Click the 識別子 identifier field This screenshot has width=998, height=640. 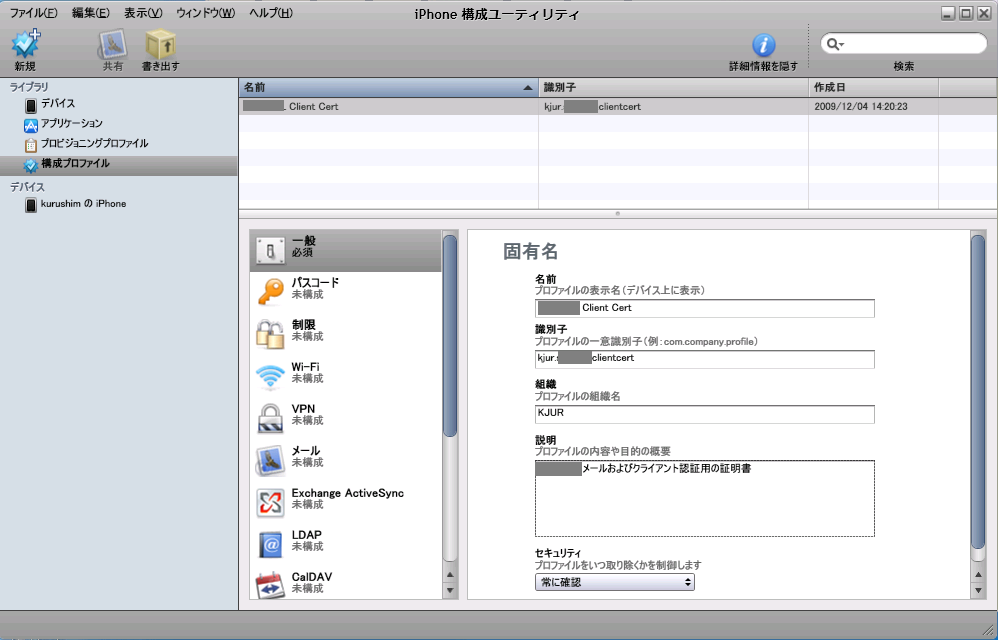(x=705, y=359)
